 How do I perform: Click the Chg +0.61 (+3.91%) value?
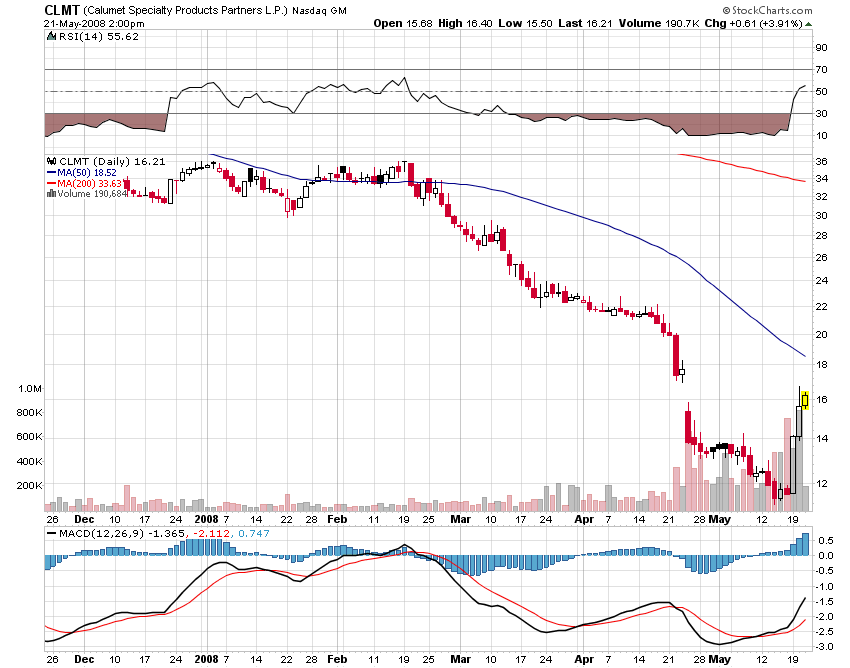(754, 23)
